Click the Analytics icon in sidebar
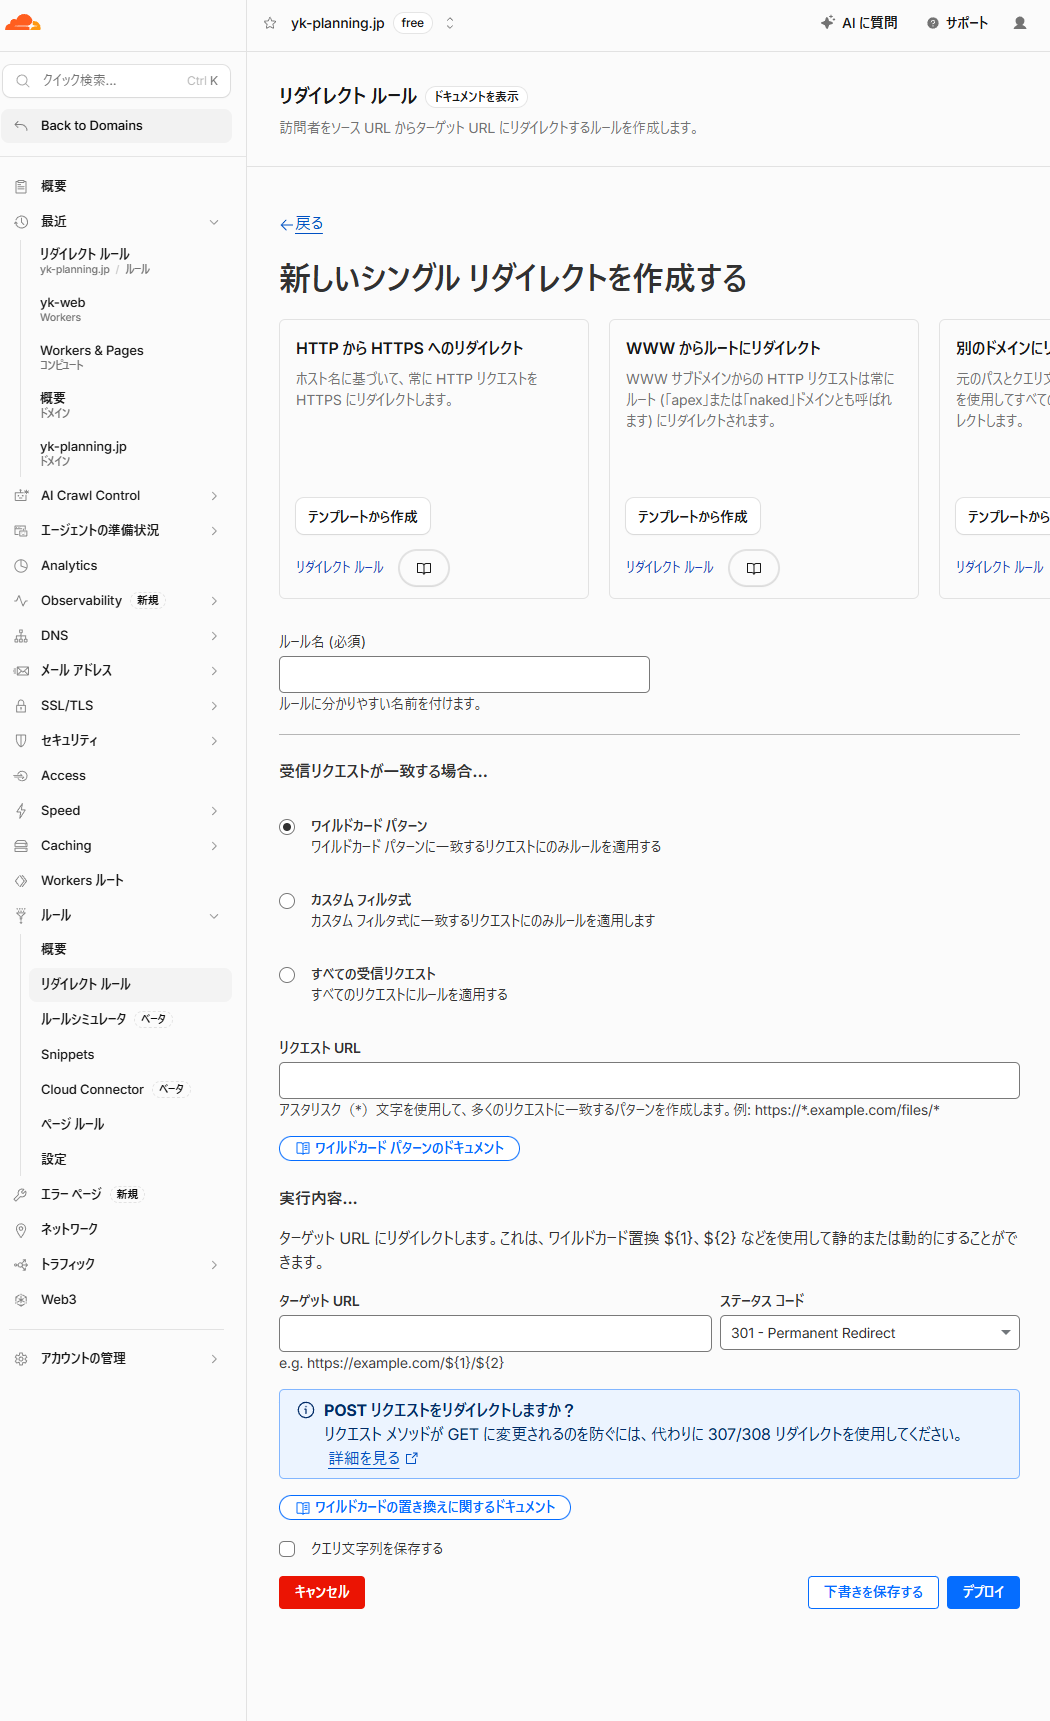The width and height of the screenshot is (1050, 1721). tap(21, 566)
